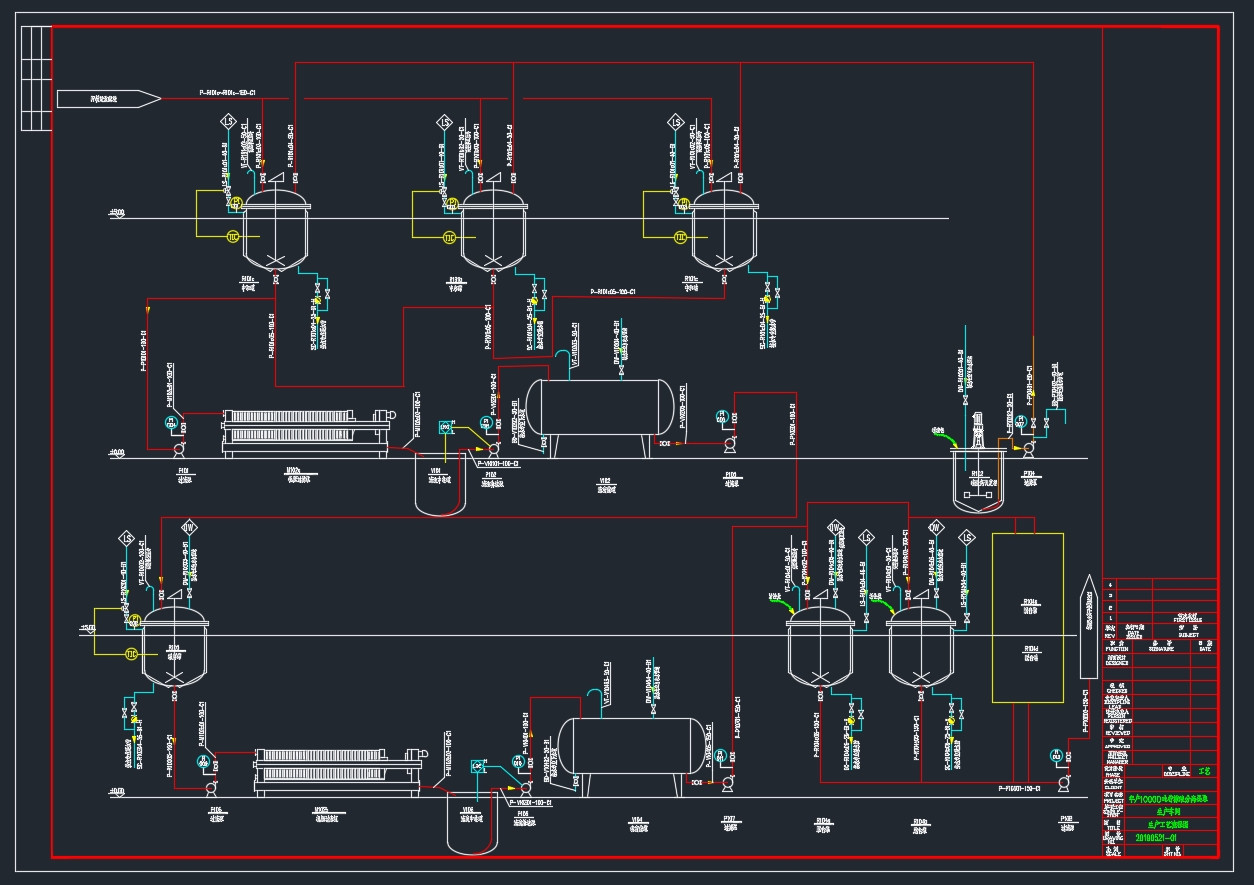Click pipe label P-V10201-100-C1 below pump P102
The width and height of the screenshot is (1254, 885).
498,465
